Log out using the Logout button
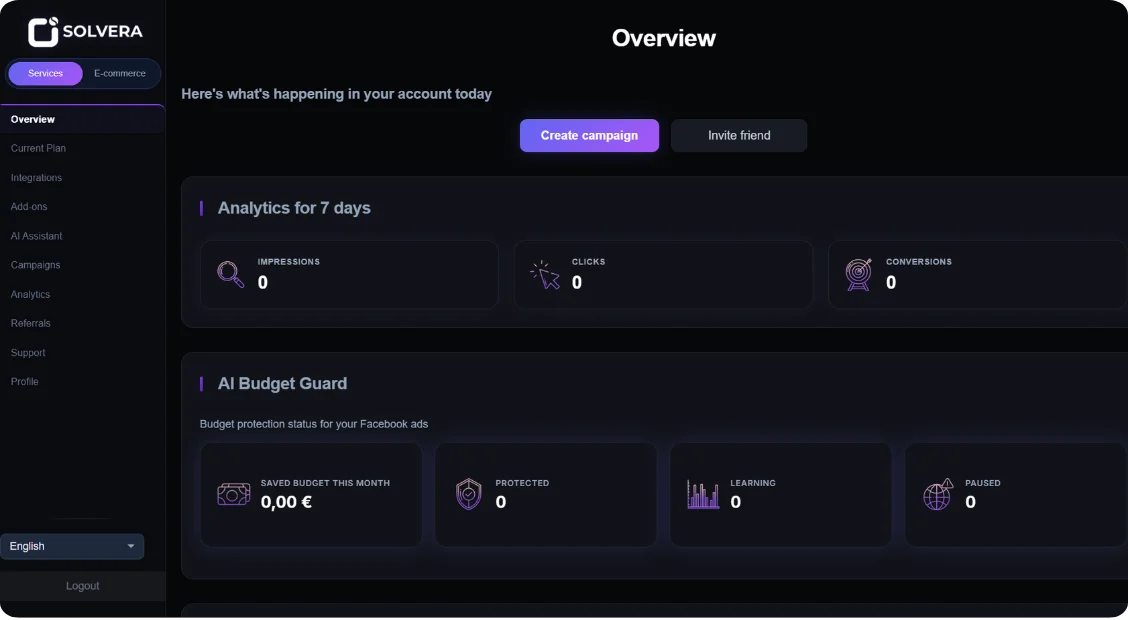 (x=82, y=586)
